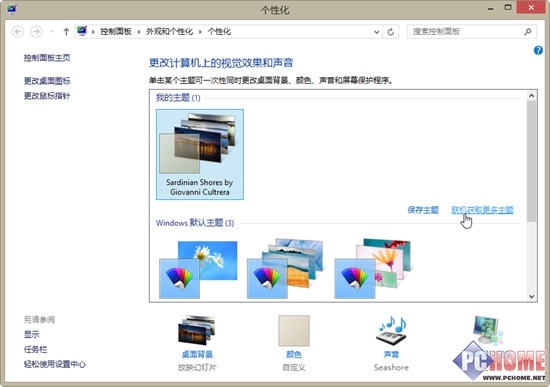Click 联机获取更多主题 link
Image resolution: width=550 pixels, height=387 pixels.
(482, 210)
